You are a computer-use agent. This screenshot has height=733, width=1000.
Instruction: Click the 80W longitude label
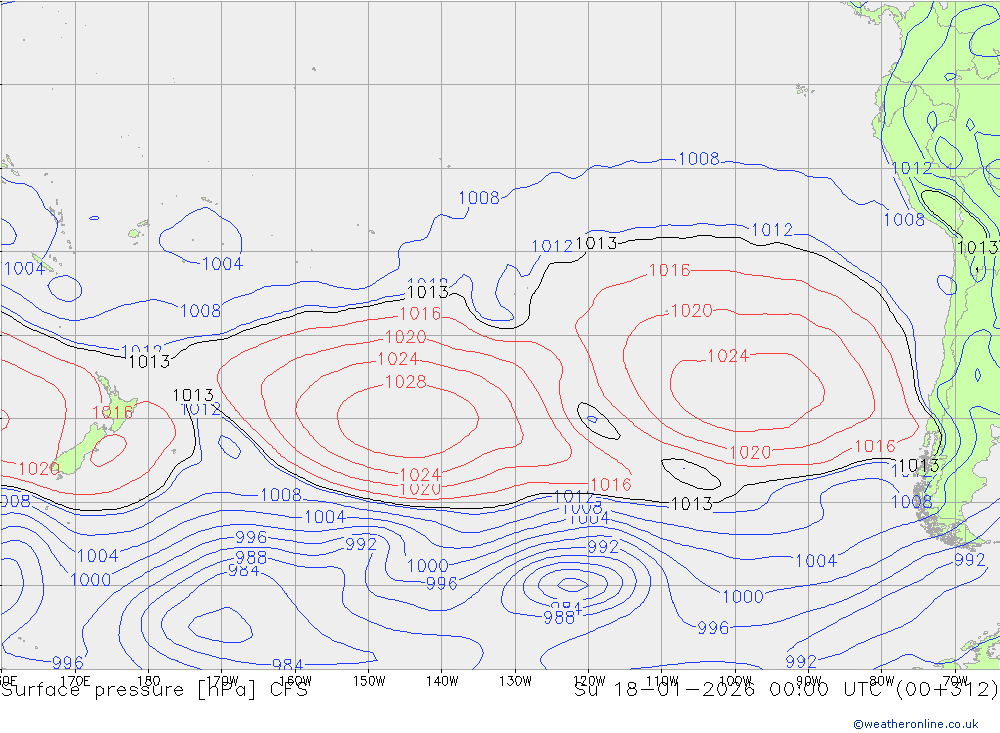click(x=882, y=681)
